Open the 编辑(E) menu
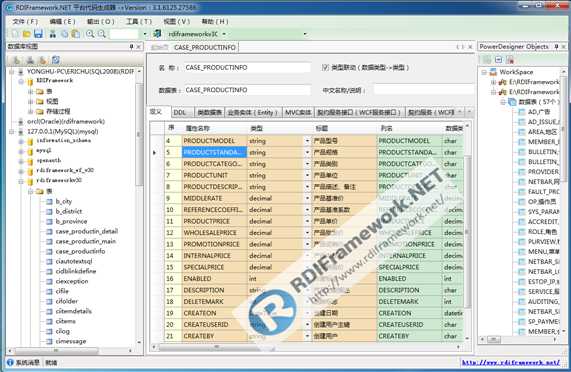This screenshot has width=571, height=372. pyautogui.click(x=62, y=21)
